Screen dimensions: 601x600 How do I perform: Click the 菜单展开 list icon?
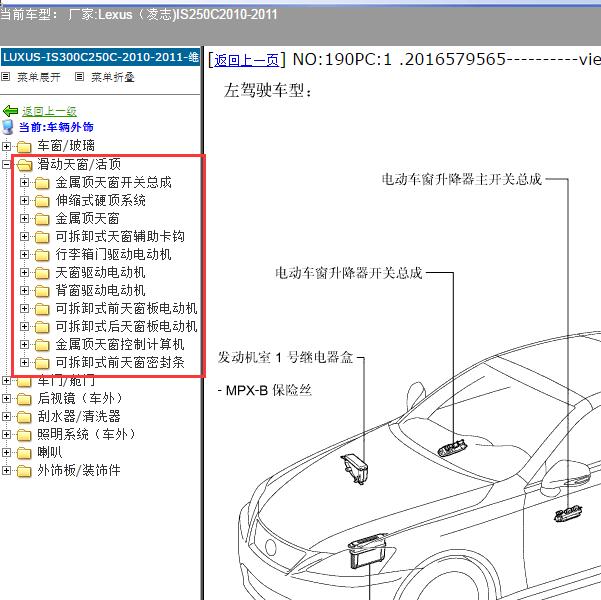click(x=6, y=77)
